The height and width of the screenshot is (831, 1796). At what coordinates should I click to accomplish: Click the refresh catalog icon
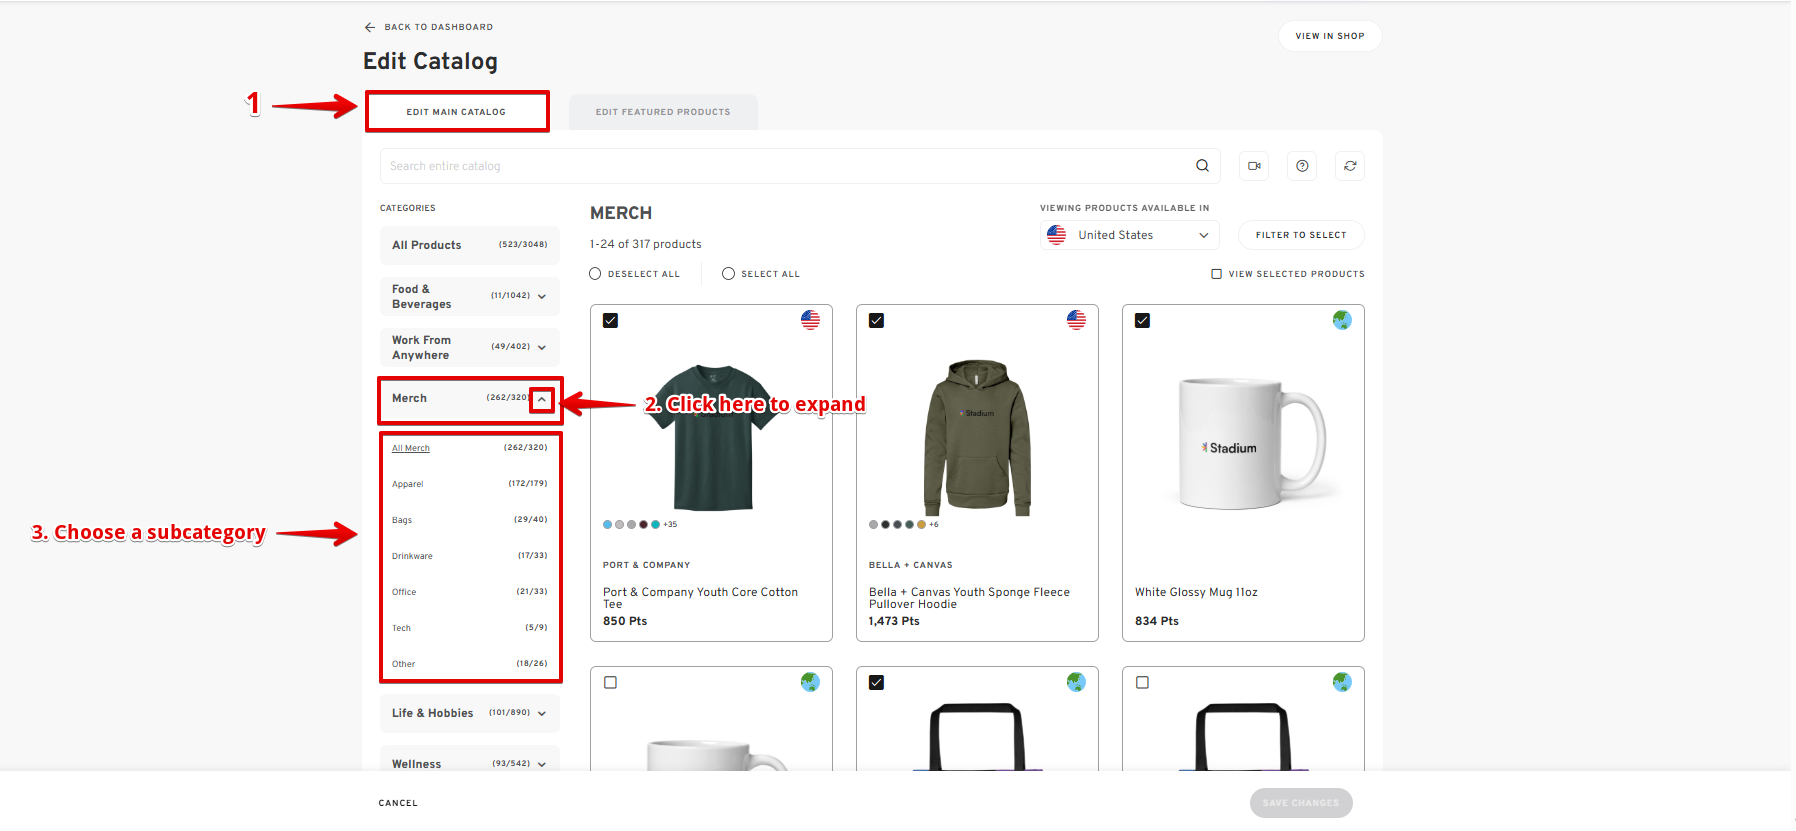[1350, 166]
